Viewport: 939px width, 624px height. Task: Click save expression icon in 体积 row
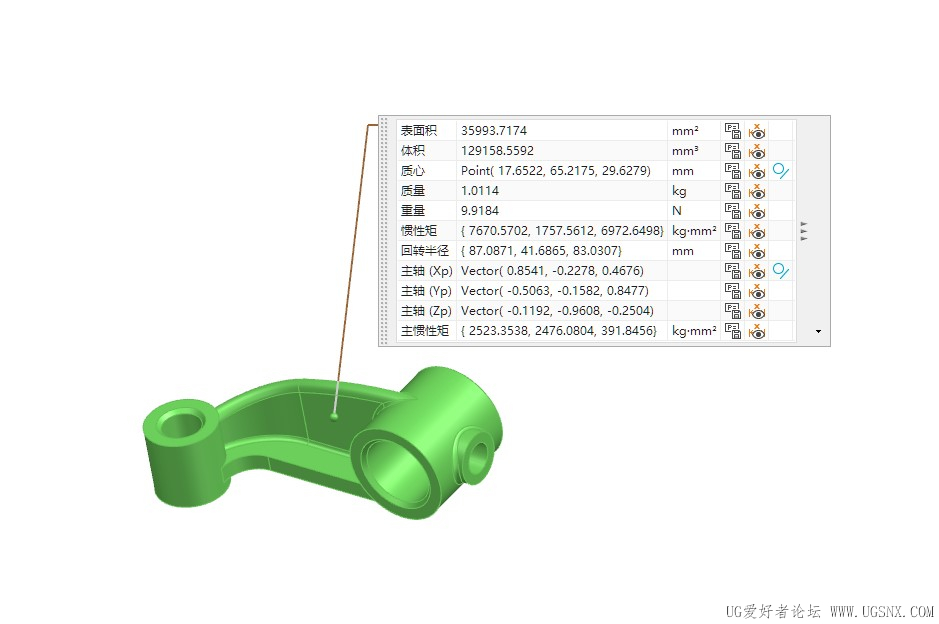pyautogui.click(x=732, y=150)
